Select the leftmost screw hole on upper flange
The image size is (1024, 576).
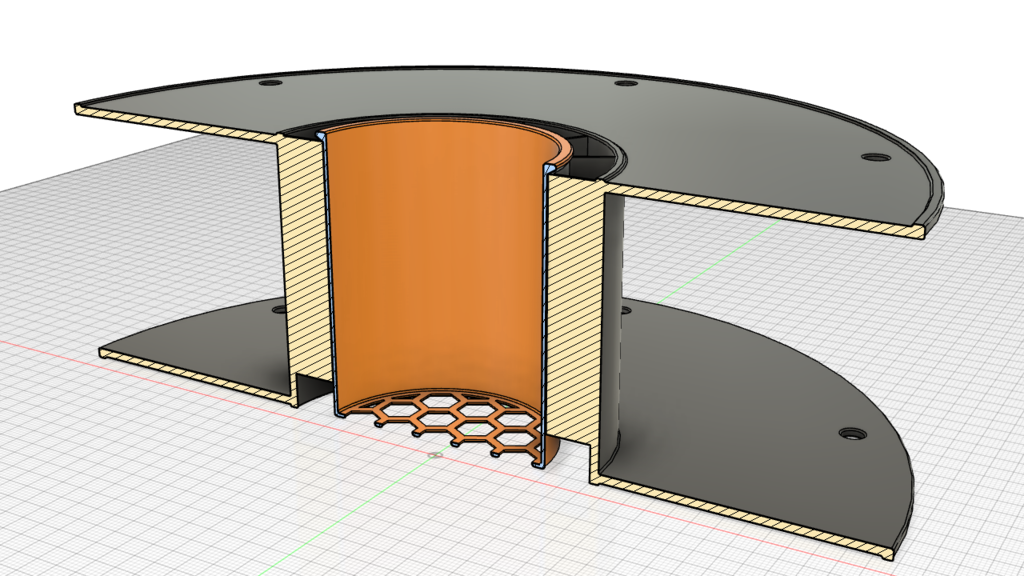coord(270,84)
